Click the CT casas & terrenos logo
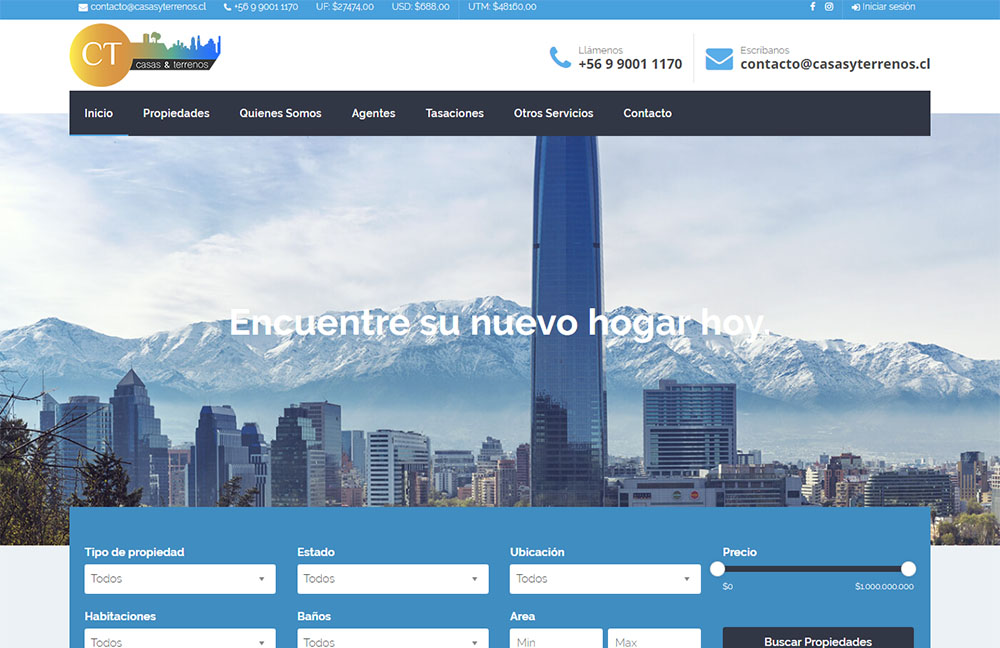The width and height of the screenshot is (1000, 648). (145, 55)
